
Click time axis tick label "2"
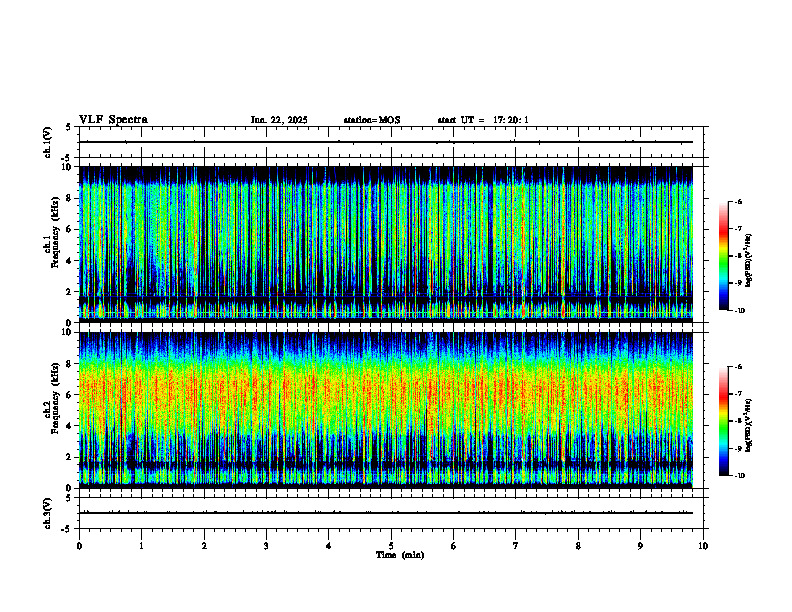pyautogui.click(x=204, y=546)
